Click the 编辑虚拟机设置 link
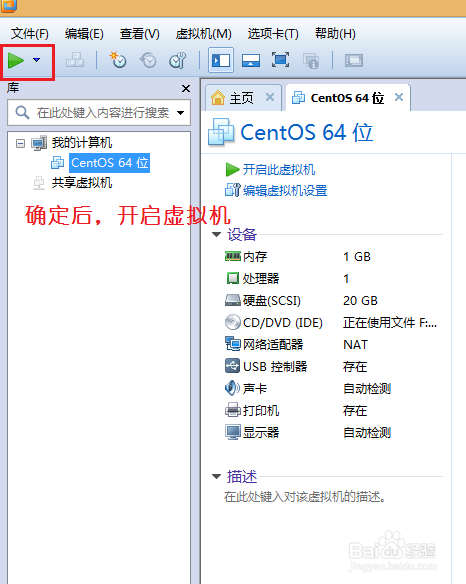466x584 pixels. point(285,191)
